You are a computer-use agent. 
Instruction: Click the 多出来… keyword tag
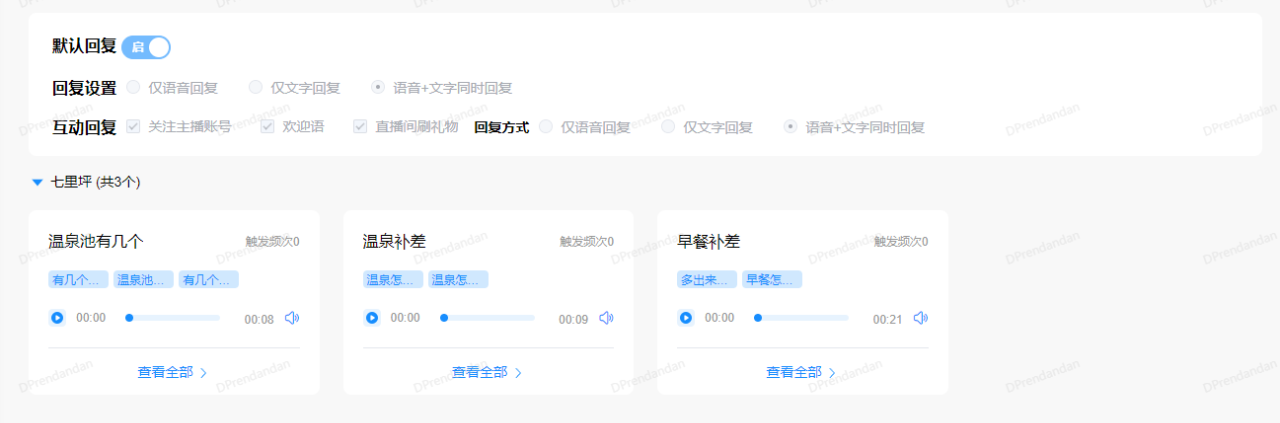[707, 280]
